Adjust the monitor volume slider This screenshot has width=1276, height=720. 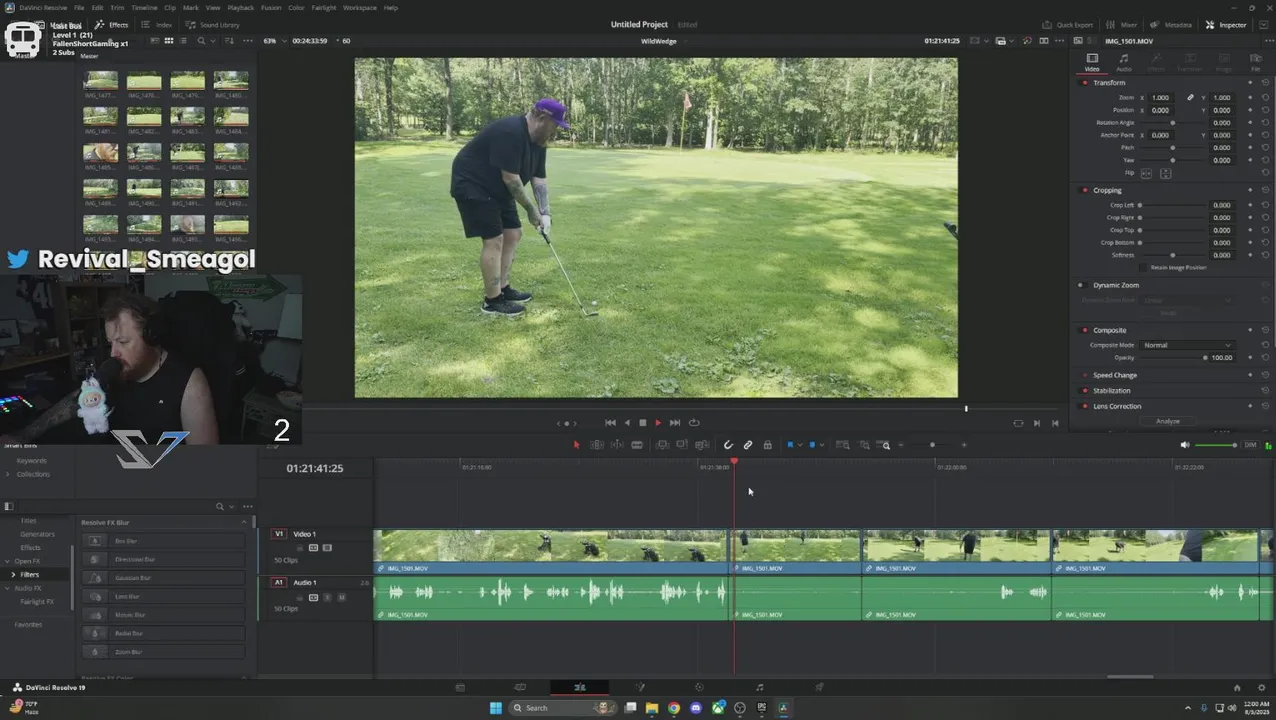[1216, 445]
